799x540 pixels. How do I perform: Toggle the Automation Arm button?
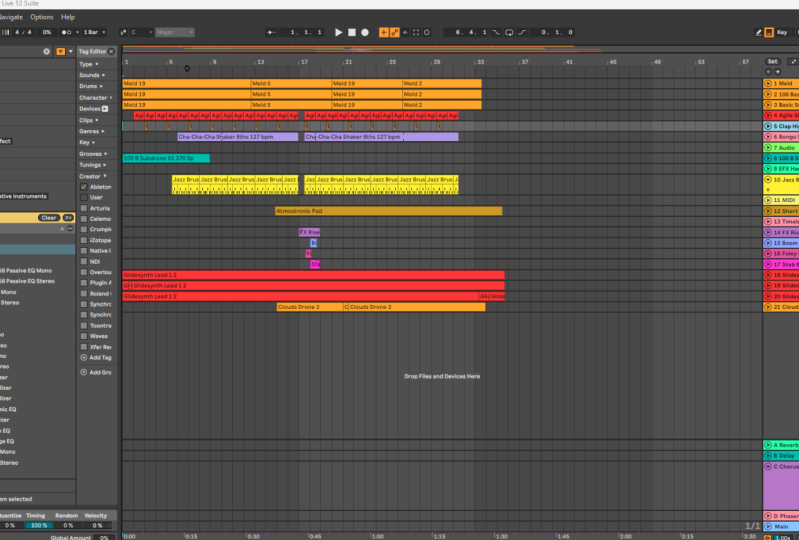point(394,32)
